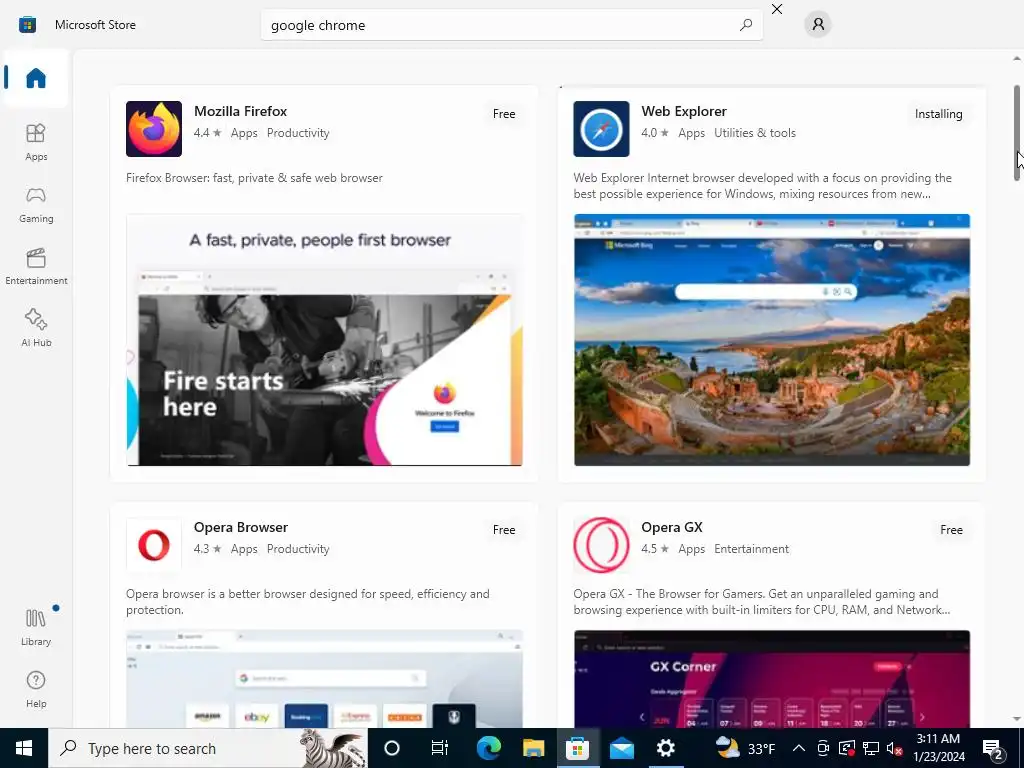Image resolution: width=1024 pixels, height=768 pixels.
Task: Show hidden system tray icons
Action: 799,748
